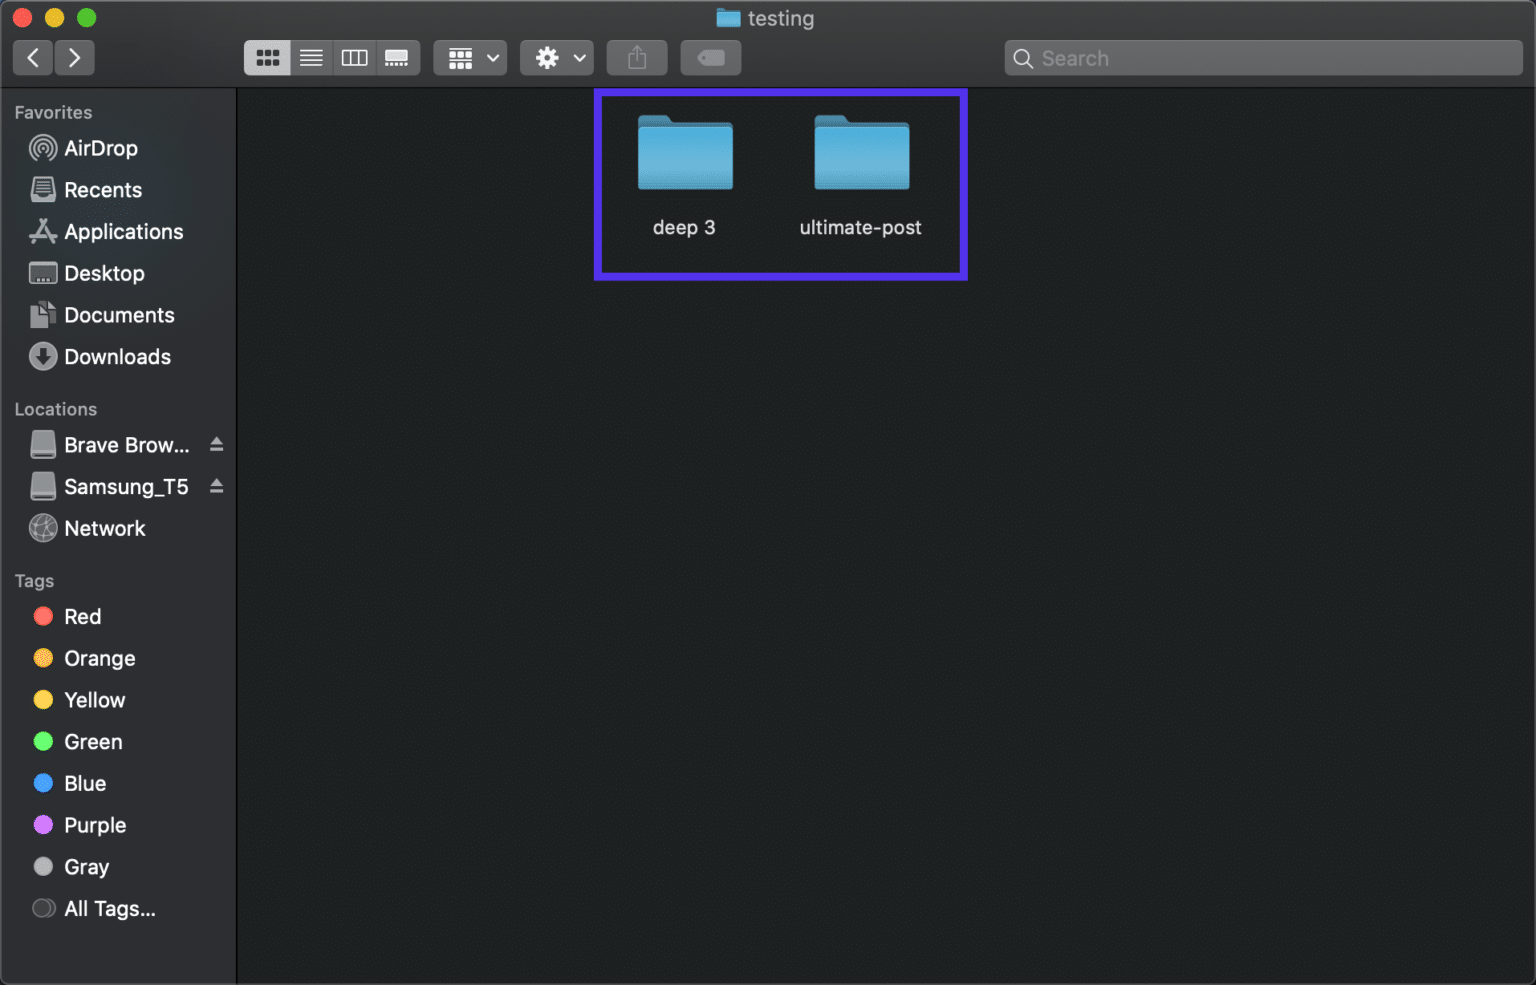This screenshot has height=985, width=1536.
Task: Open the ultimate-post folder
Action: (x=861, y=155)
